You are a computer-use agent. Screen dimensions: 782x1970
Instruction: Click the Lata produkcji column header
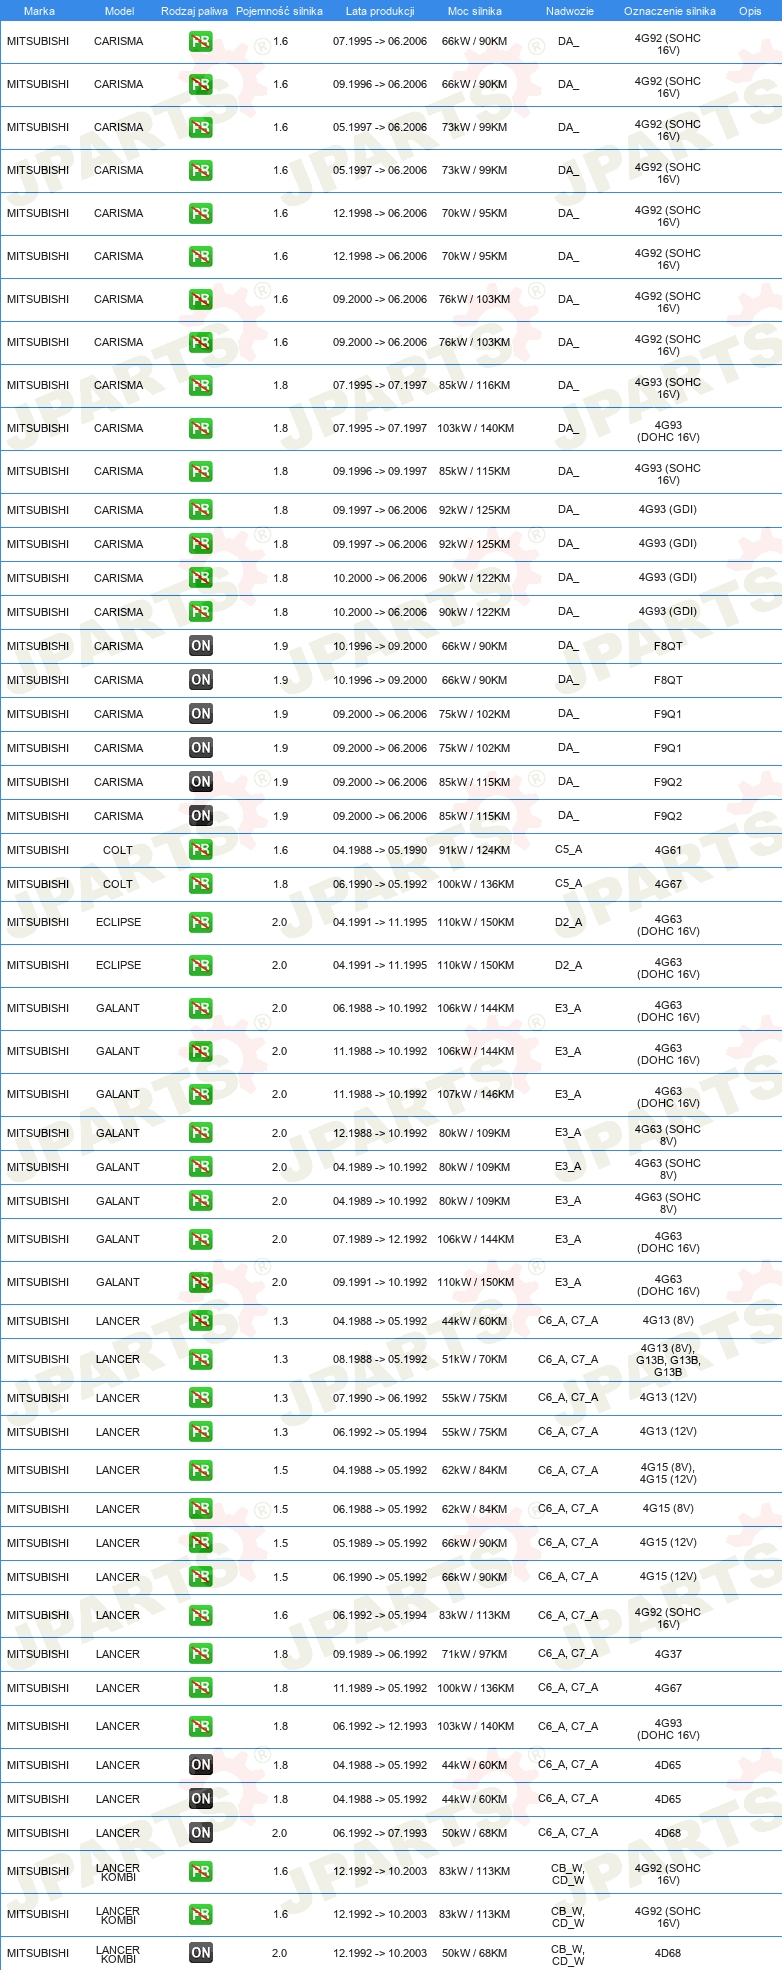tap(380, 11)
